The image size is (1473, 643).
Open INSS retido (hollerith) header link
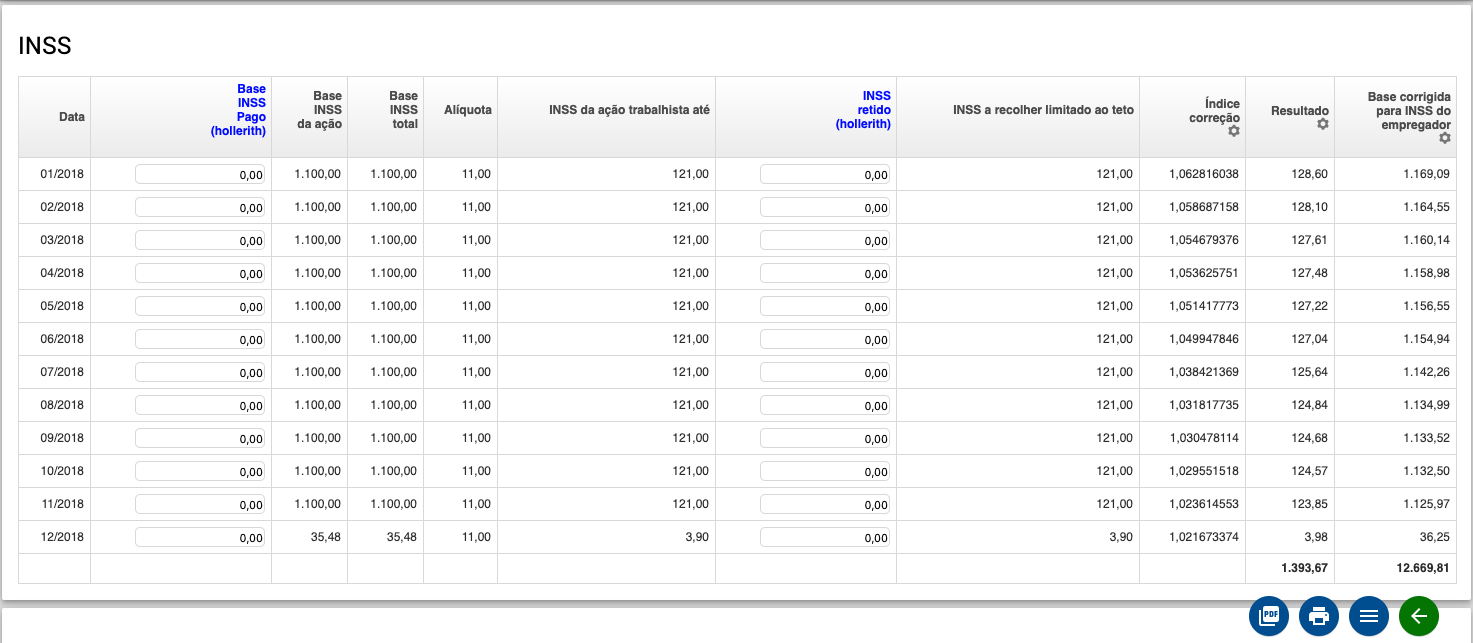coord(863,110)
